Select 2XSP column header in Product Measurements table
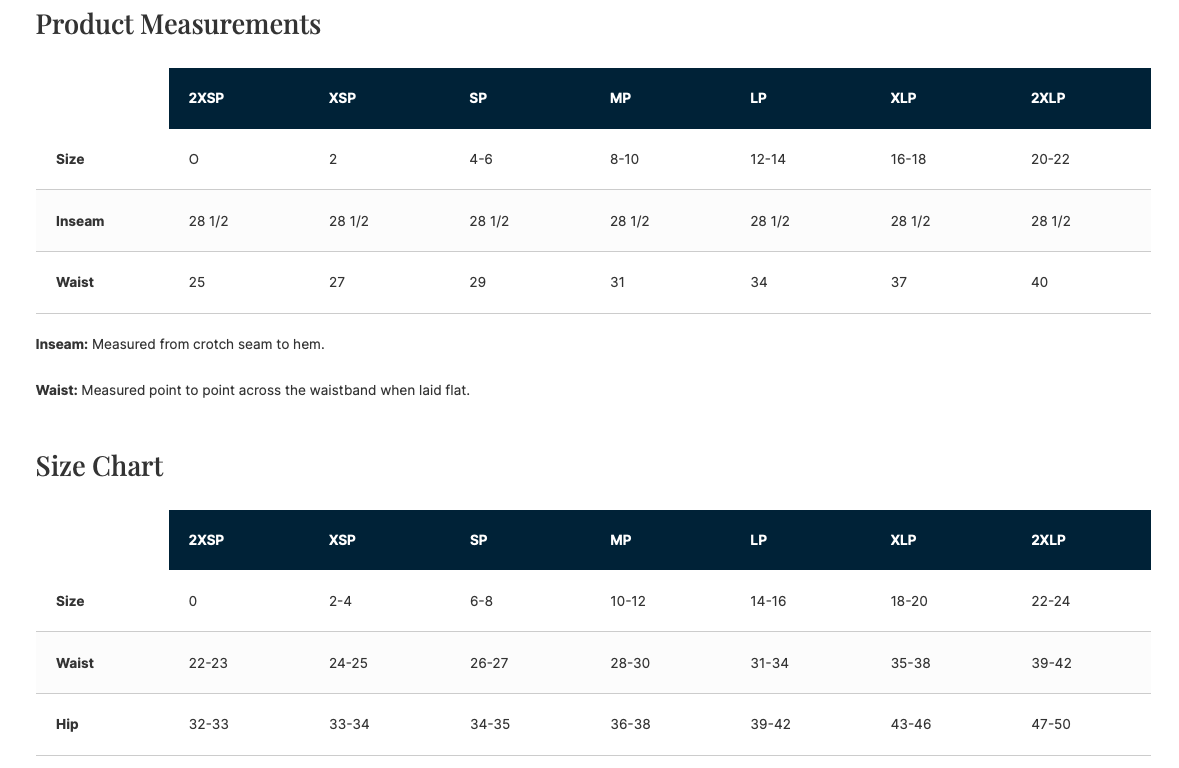This screenshot has height=768, width=1179. [x=206, y=98]
